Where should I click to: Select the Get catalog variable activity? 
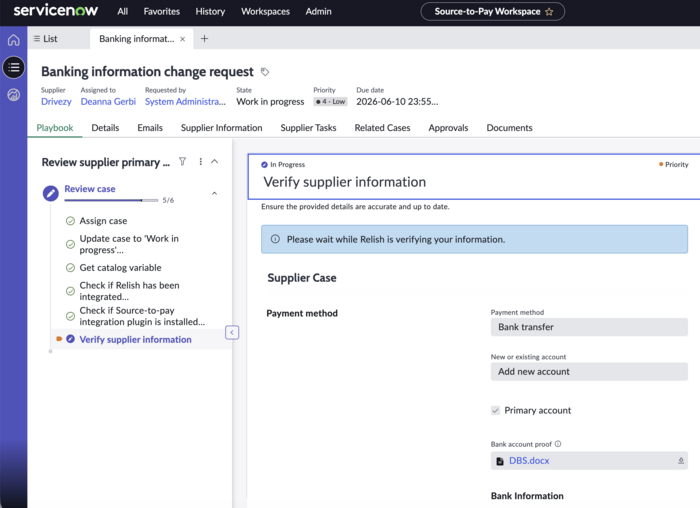(x=121, y=268)
